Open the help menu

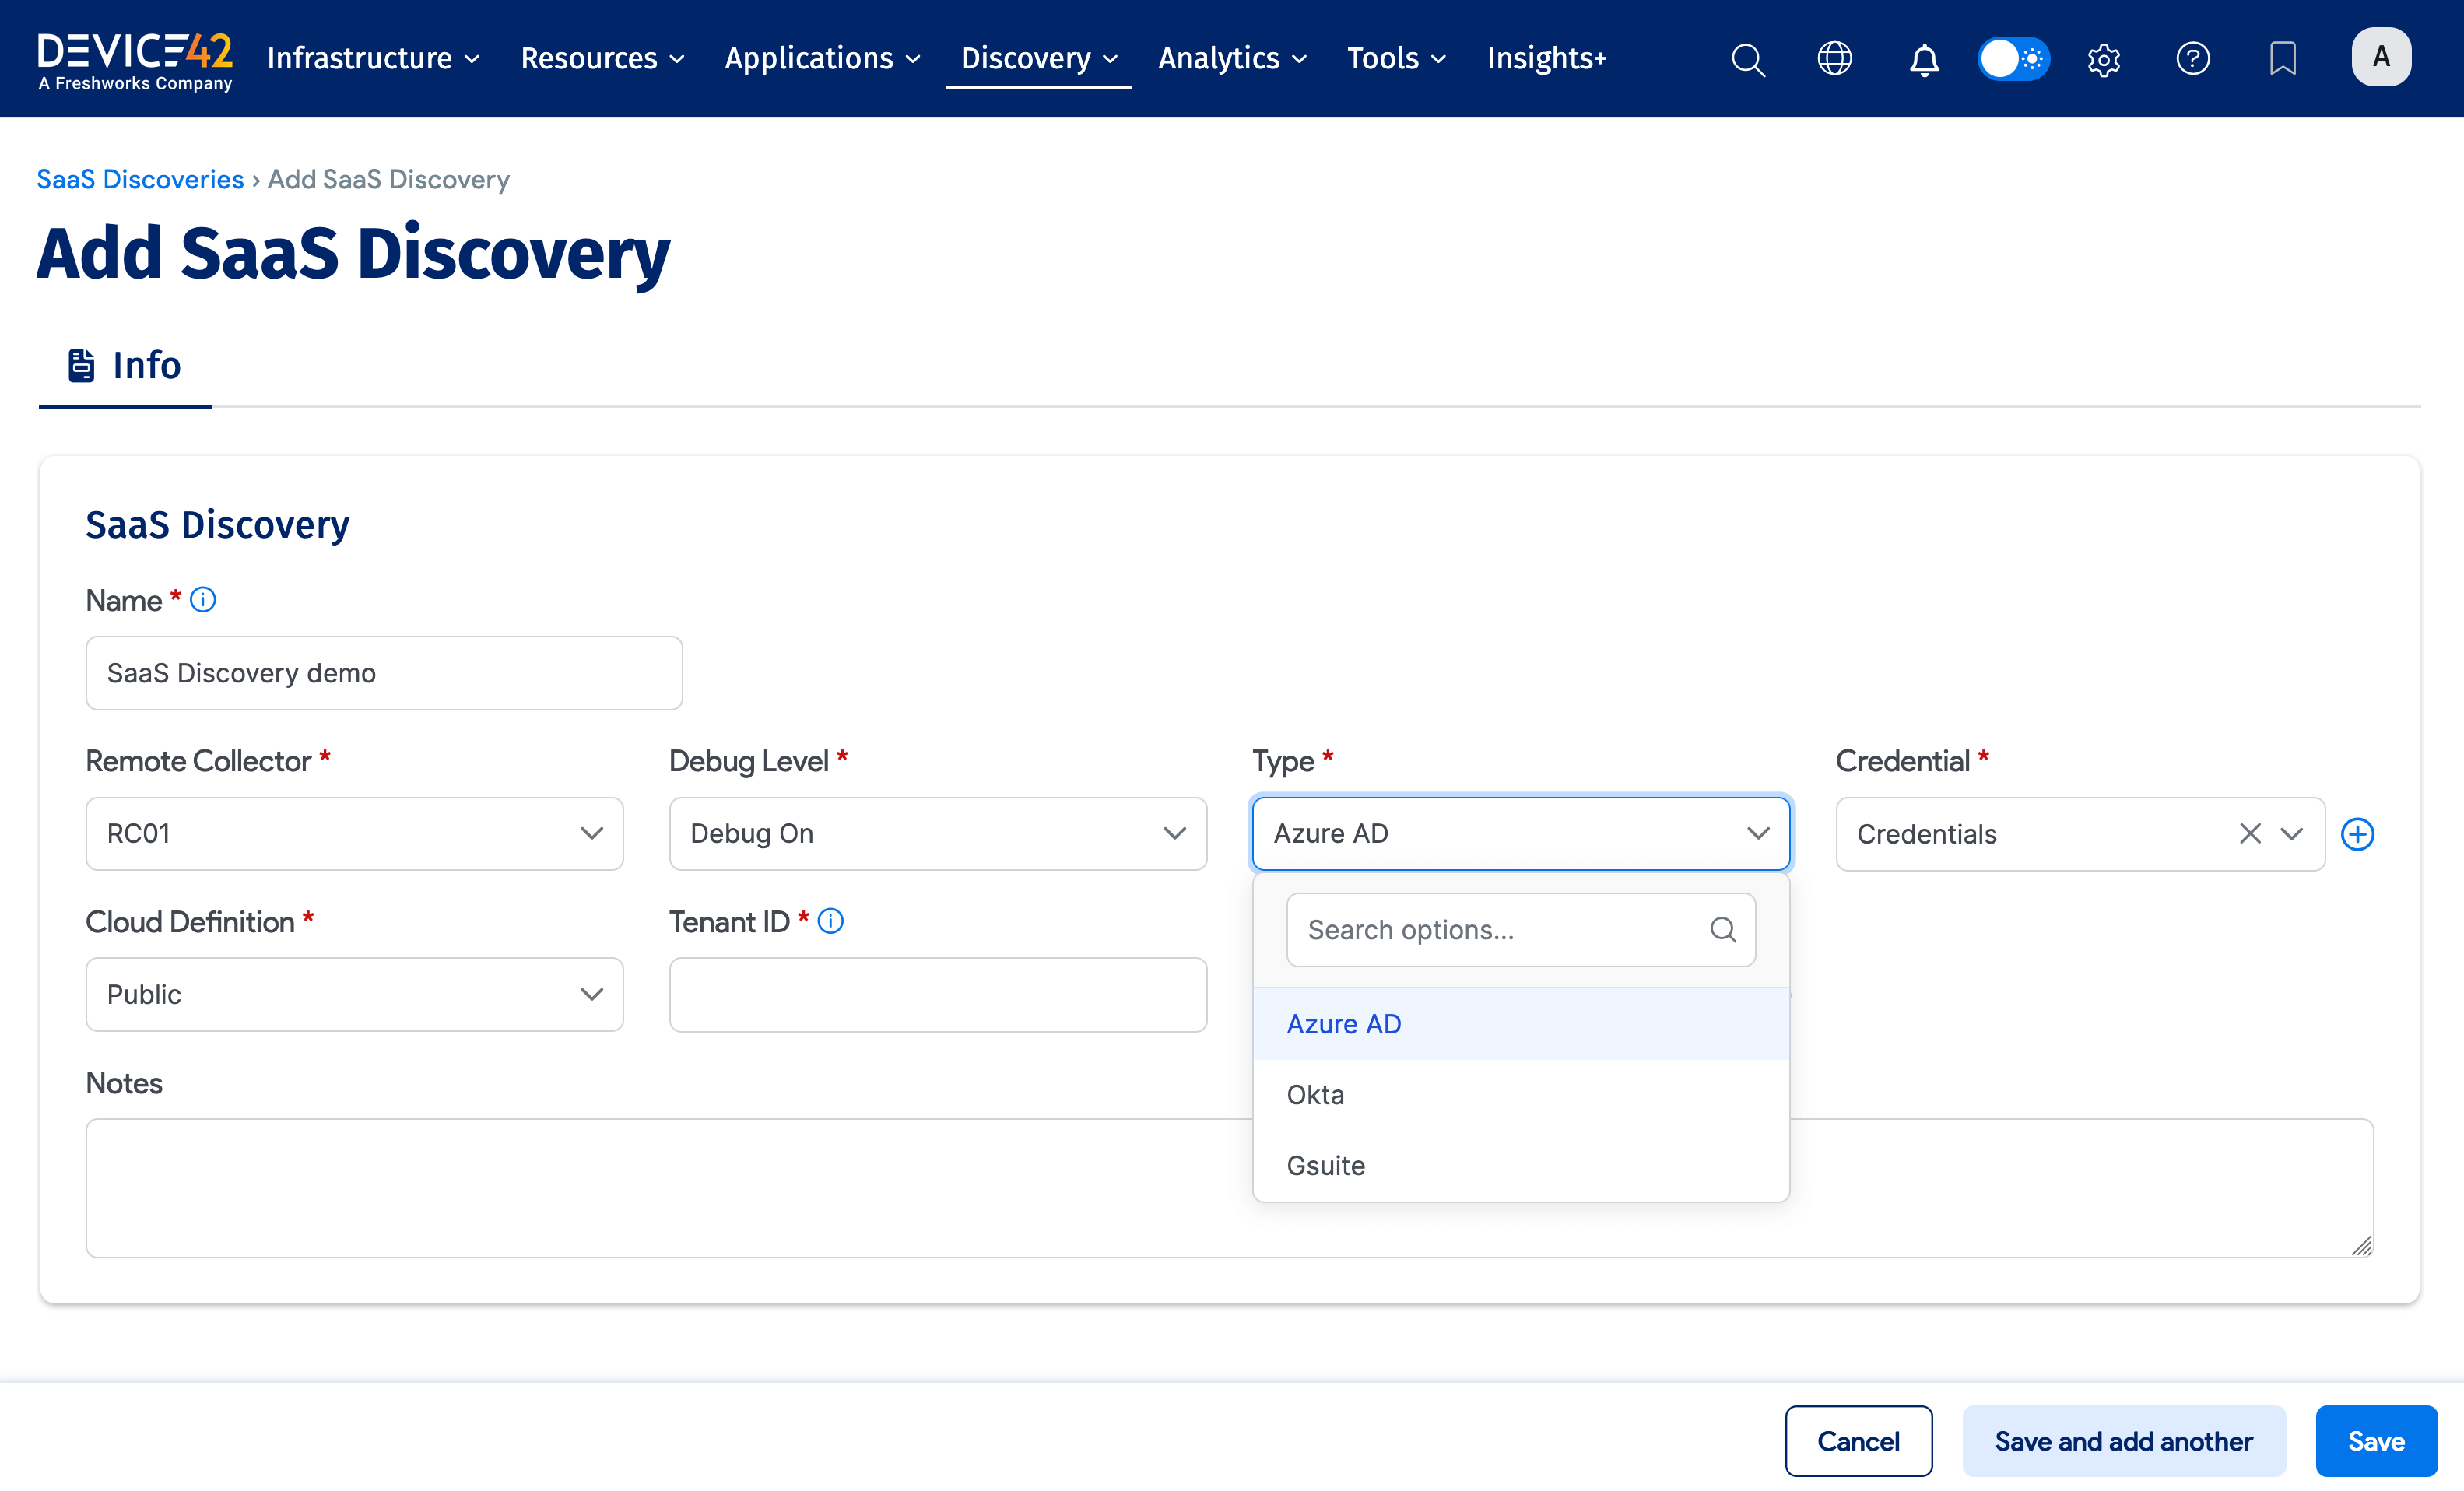[2193, 59]
